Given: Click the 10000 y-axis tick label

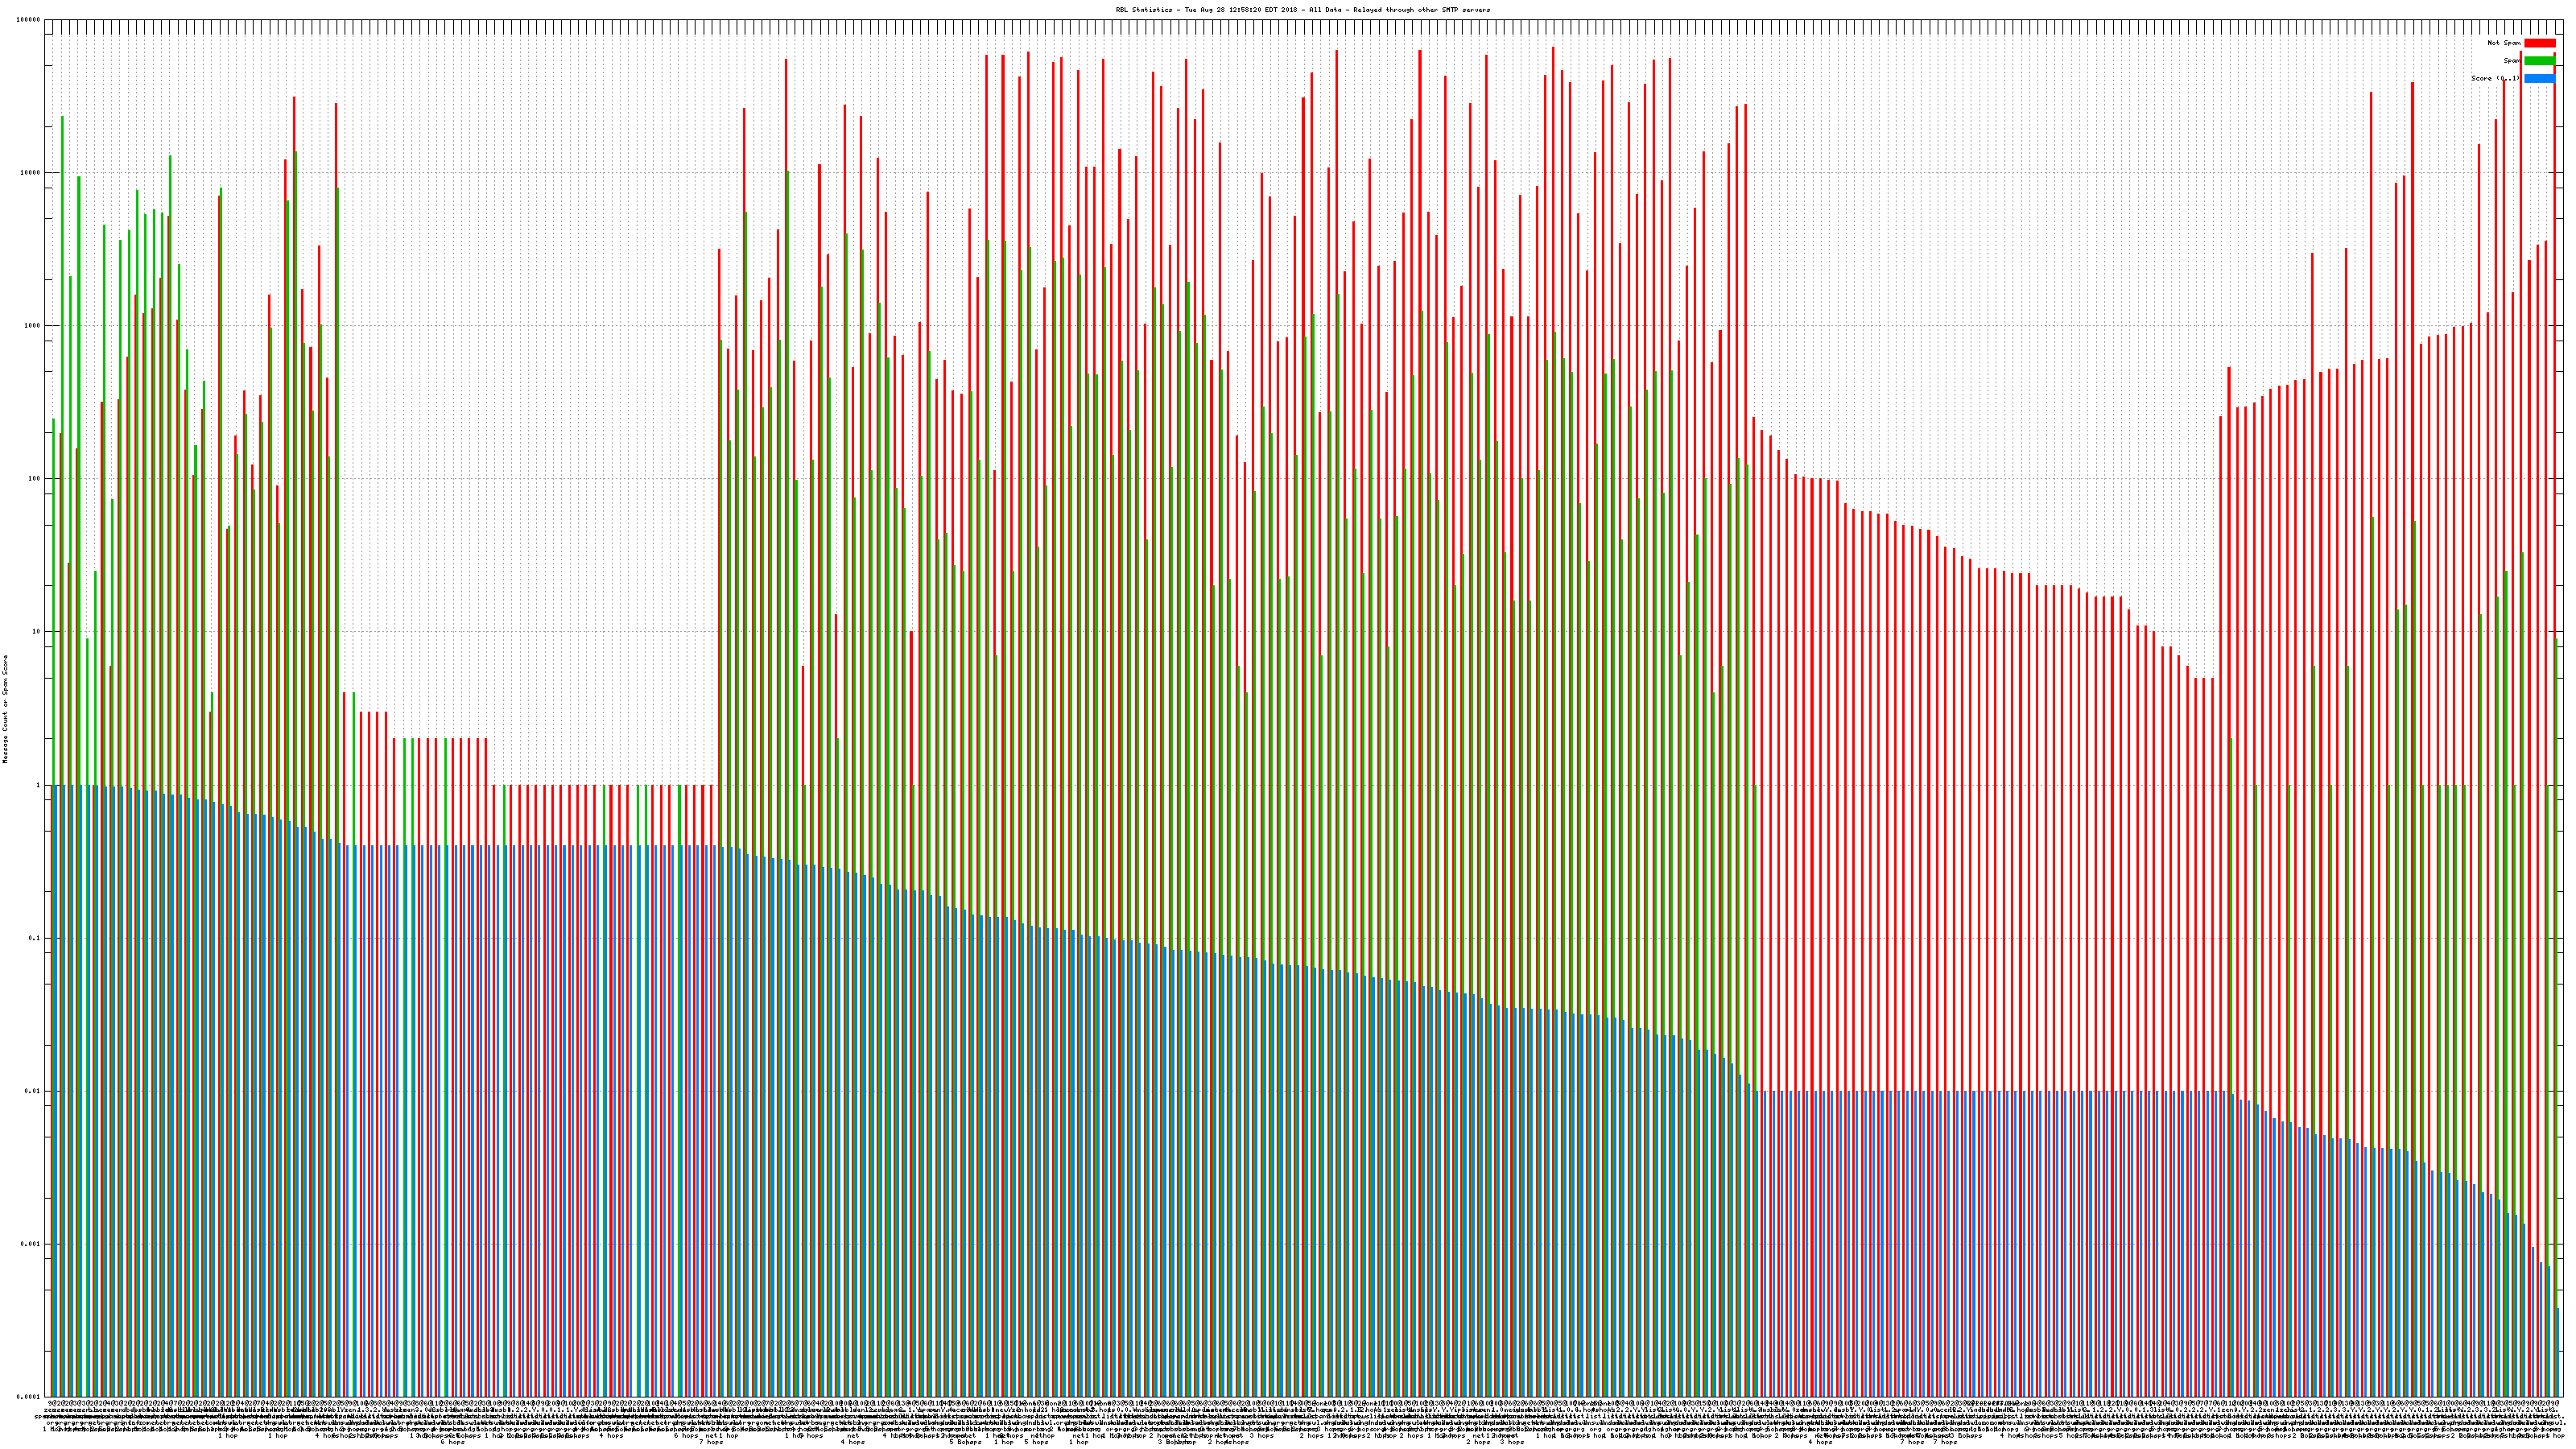Looking at the screenshot, I should tap(31, 173).
